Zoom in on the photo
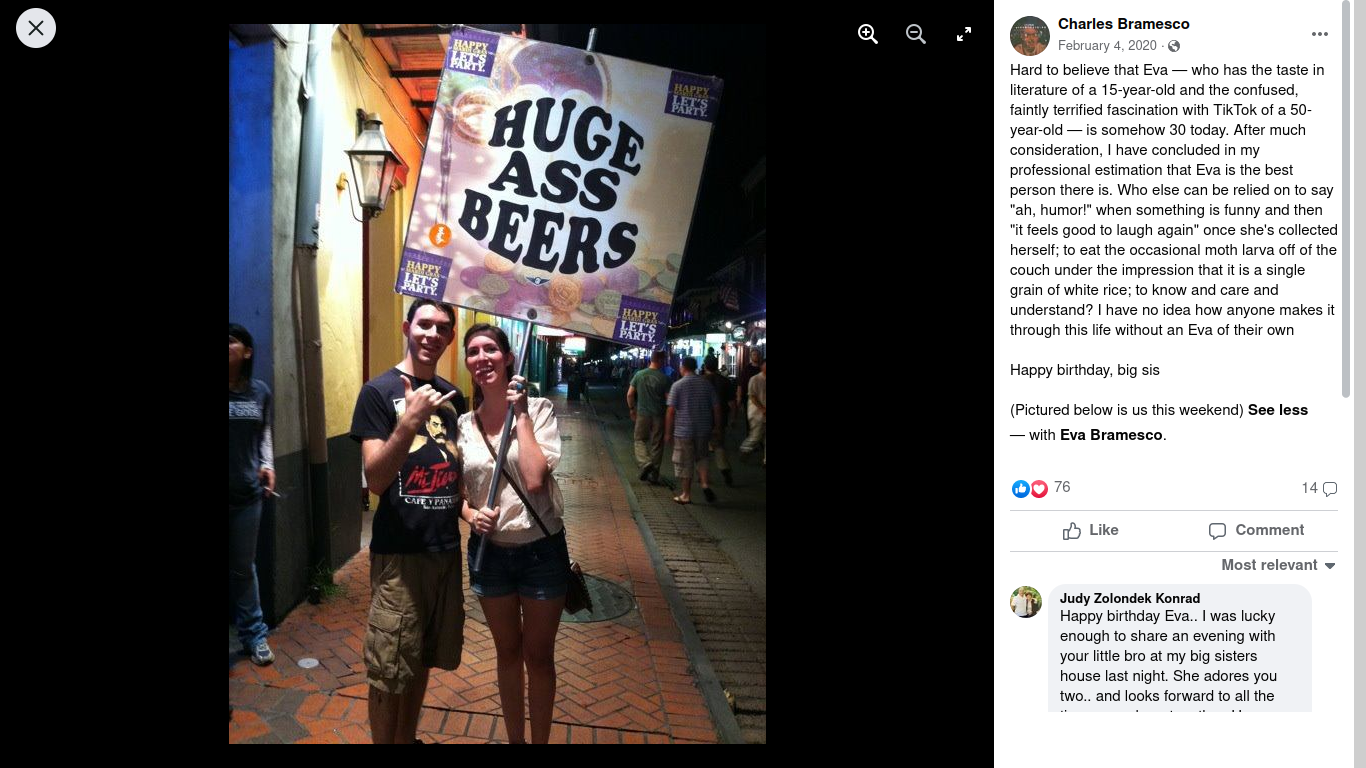The width and height of the screenshot is (1366, 768). [868, 34]
